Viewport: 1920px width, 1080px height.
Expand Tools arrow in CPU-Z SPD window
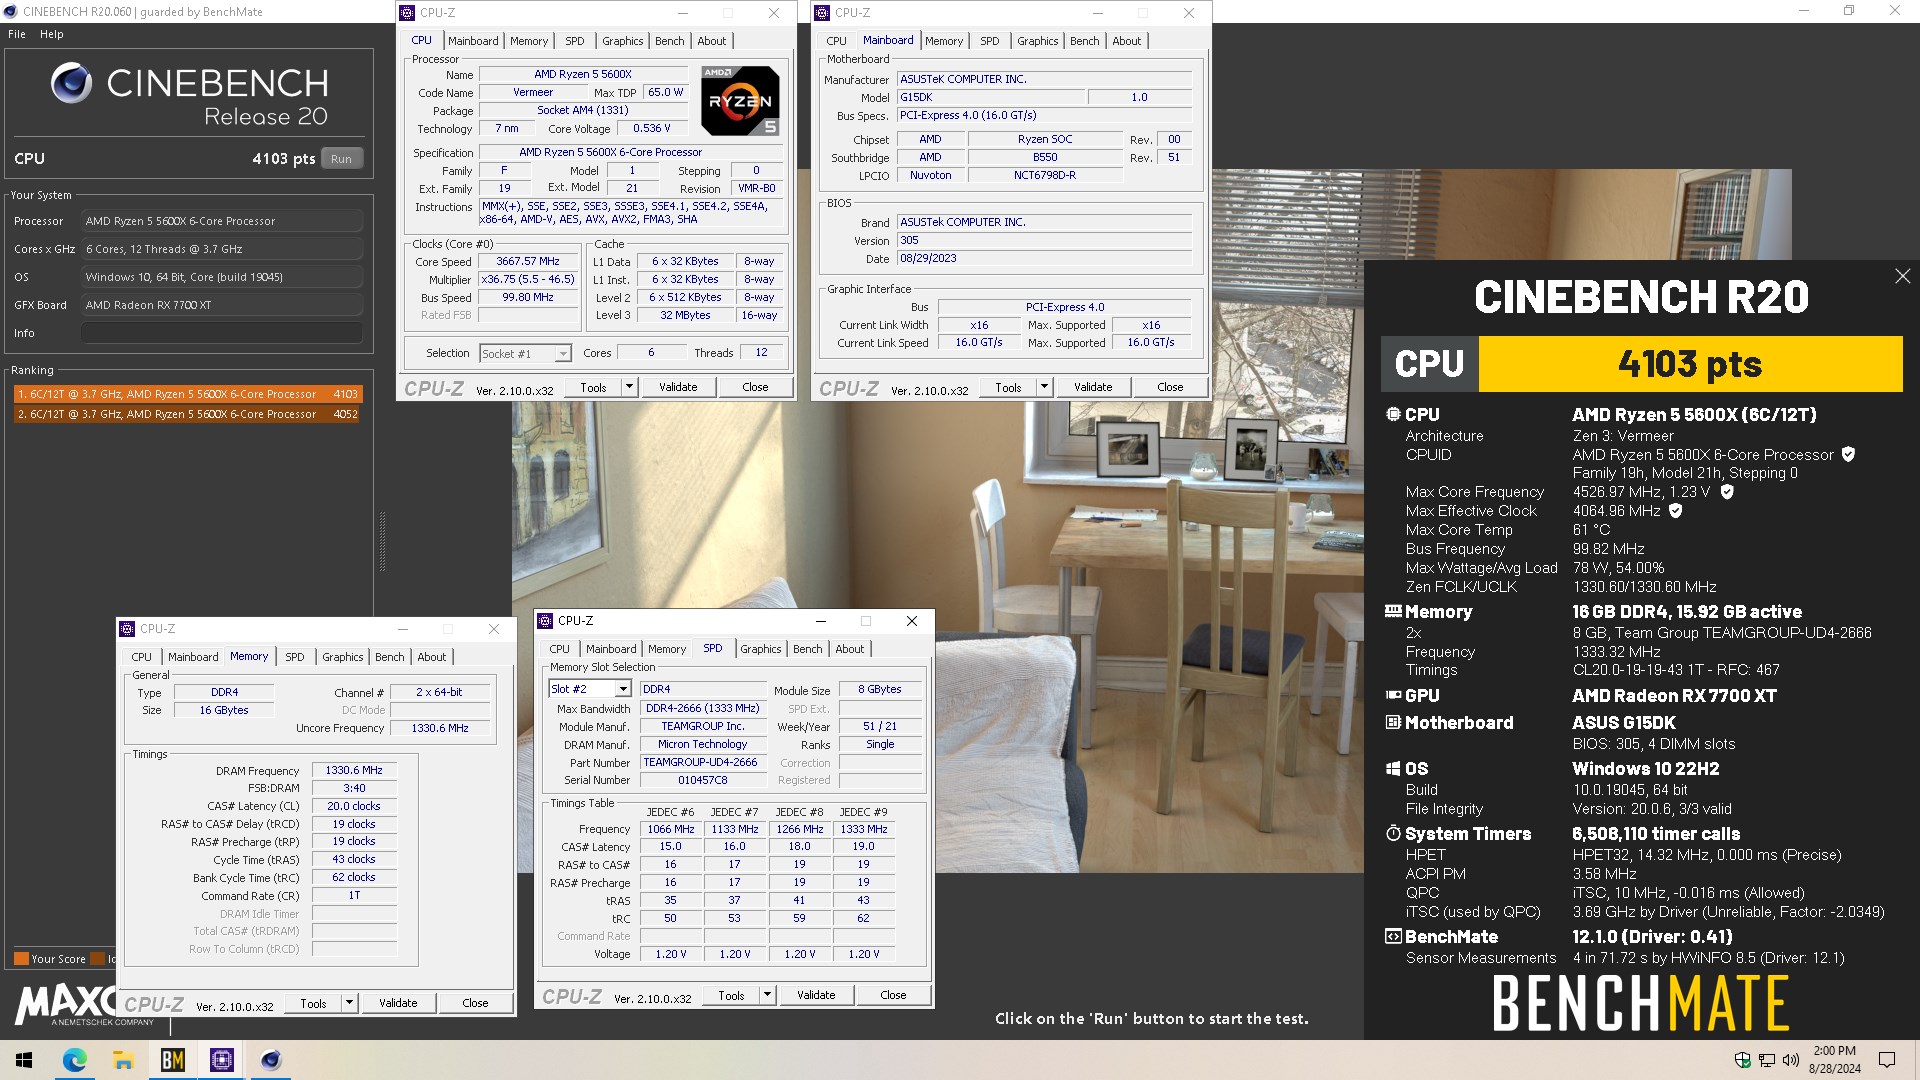coord(767,995)
